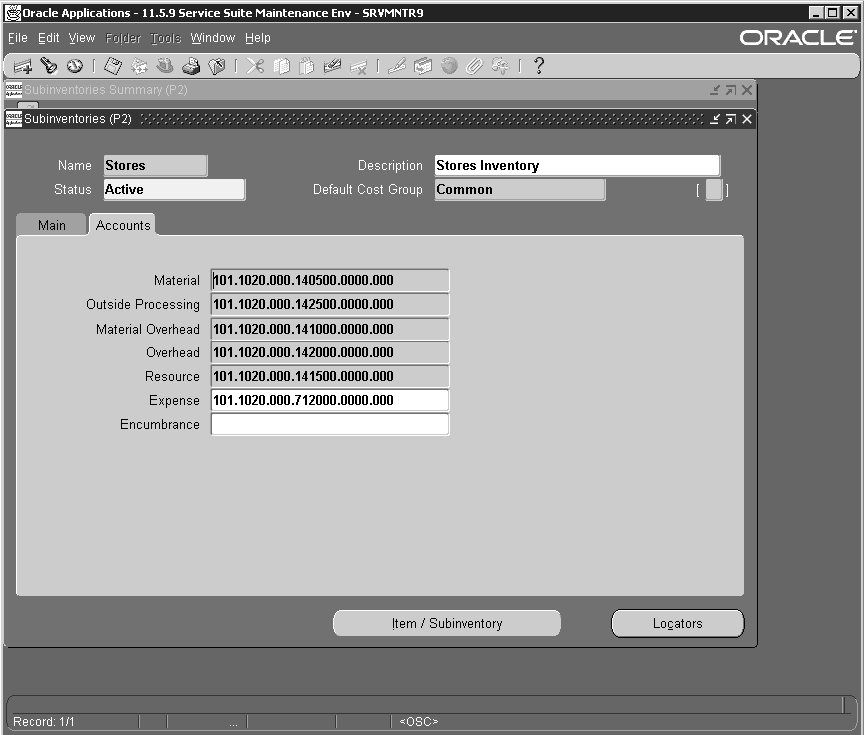Click the Clear Record eraser icon
Image resolution: width=864 pixels, height=735 pixels.
click(x=332, y=66)
